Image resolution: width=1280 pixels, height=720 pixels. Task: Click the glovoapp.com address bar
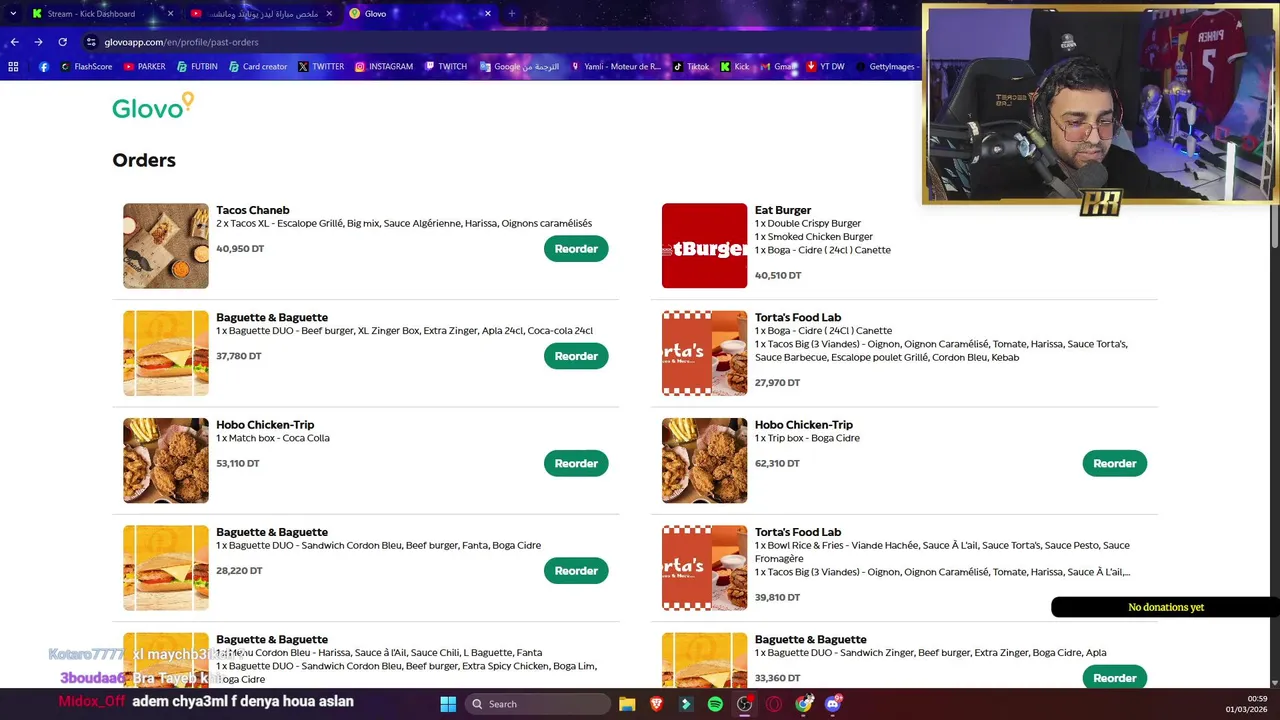pos(500,42)
